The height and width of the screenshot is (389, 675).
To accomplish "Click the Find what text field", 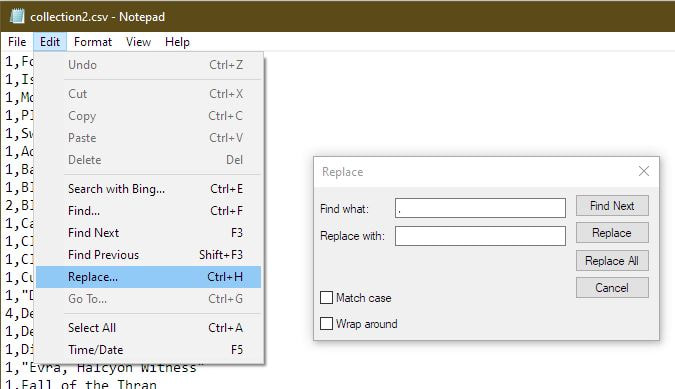I will [x=480, y=208].
